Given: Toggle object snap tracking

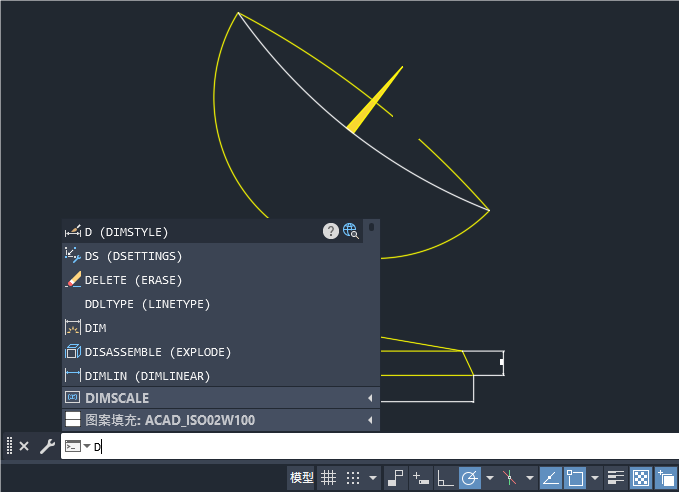Looking at the screenshot, I should (x=550, y=478).
